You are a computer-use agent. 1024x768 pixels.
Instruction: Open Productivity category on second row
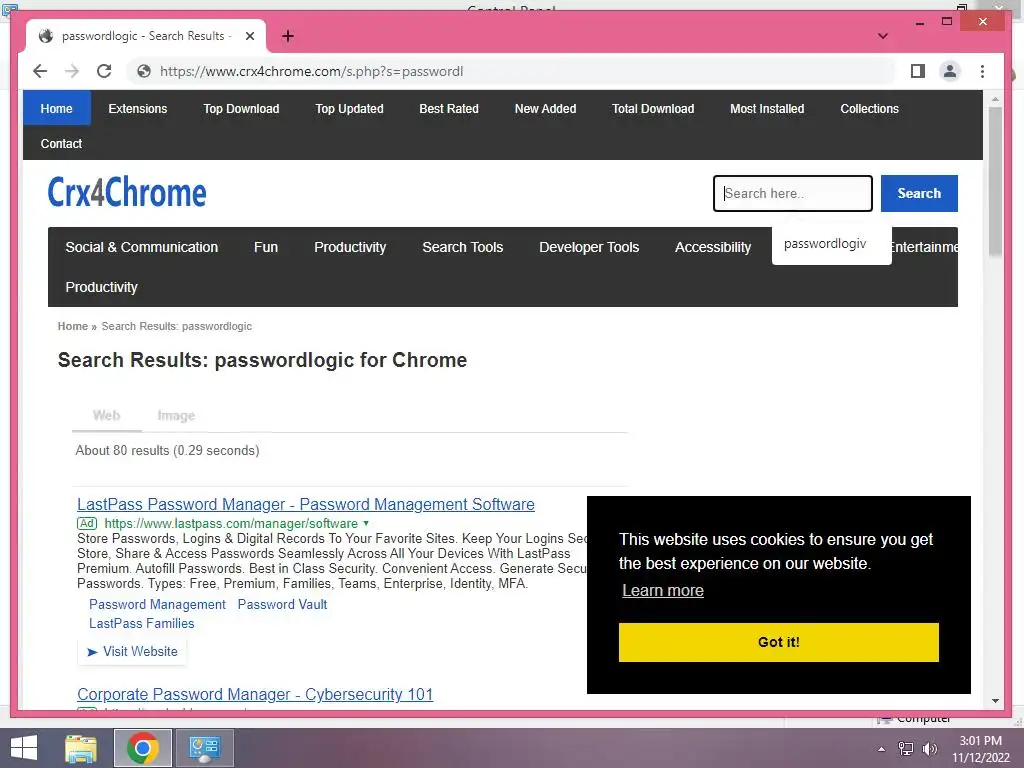pos(101,287)
